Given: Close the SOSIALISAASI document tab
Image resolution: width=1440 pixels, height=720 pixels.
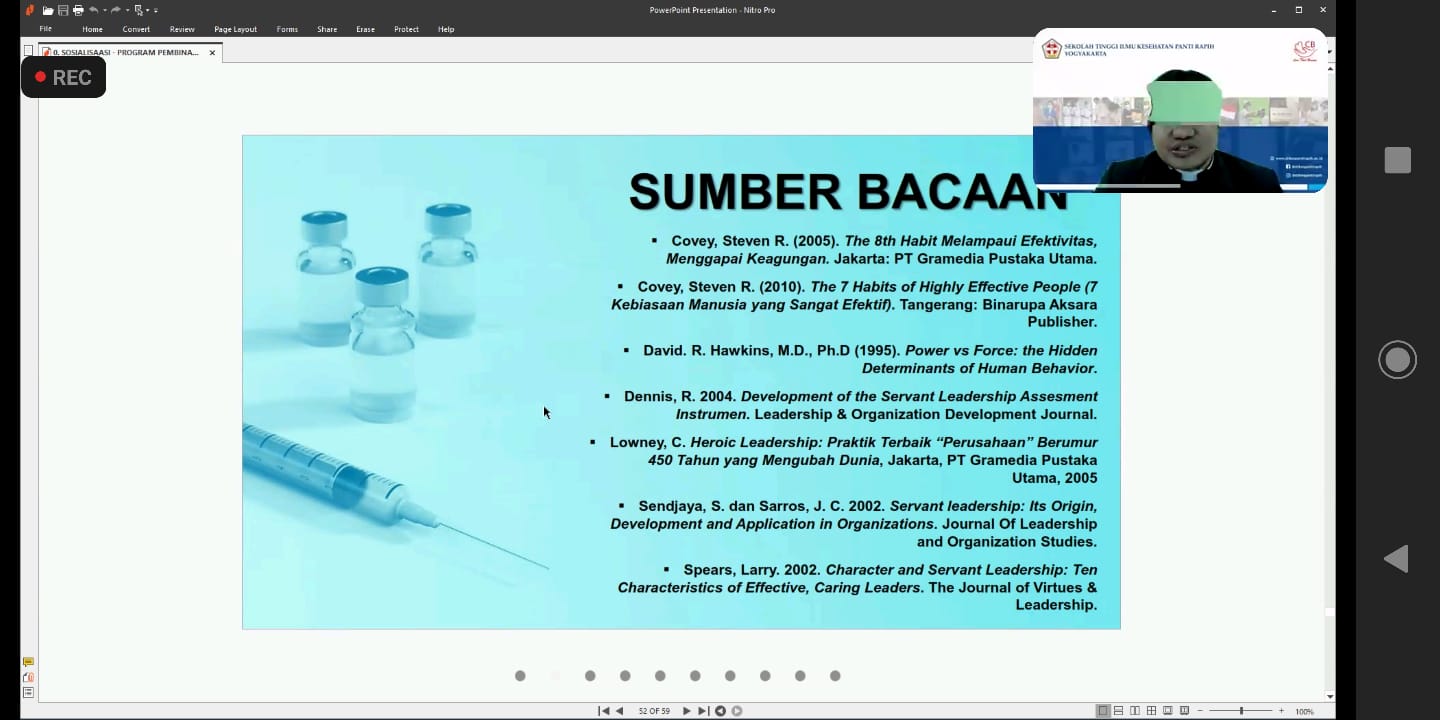Looking at the screenshot, I should click(212, 52).
